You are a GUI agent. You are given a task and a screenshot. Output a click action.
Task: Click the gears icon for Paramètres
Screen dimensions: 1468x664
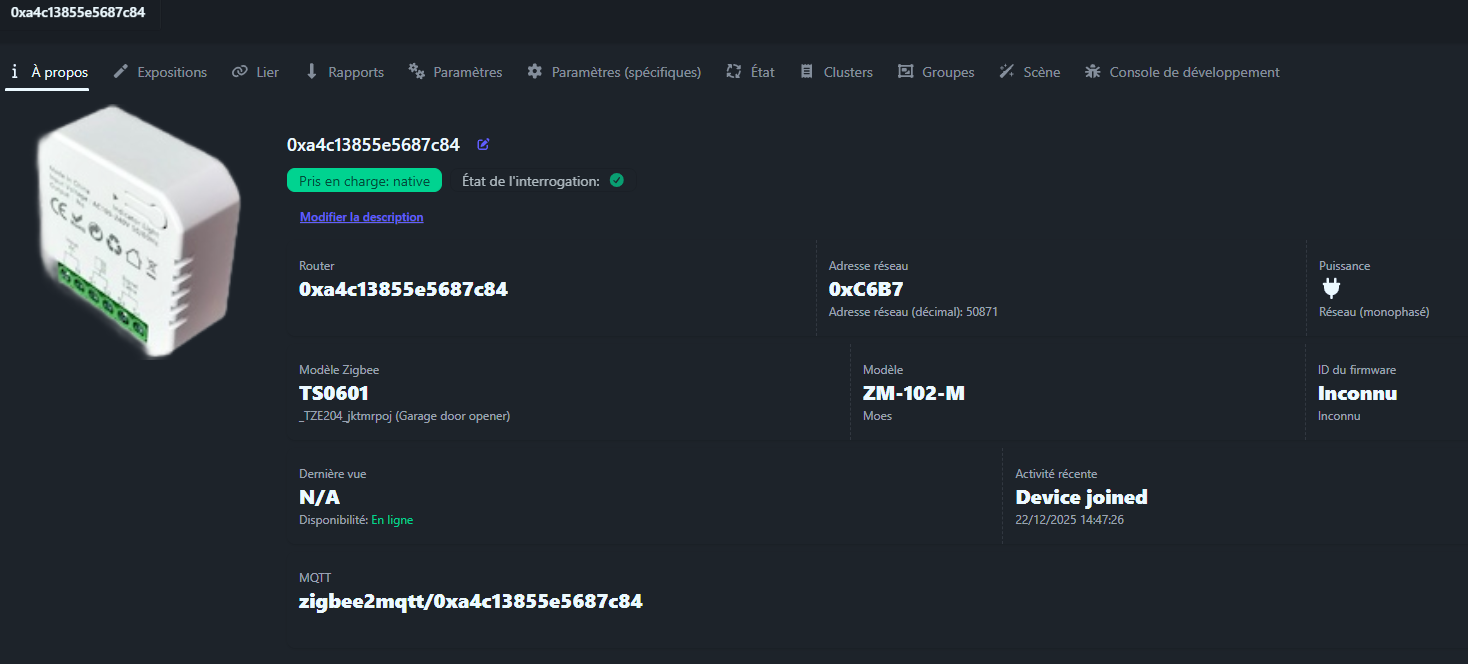pyautogui.click(x=417, y=72)
